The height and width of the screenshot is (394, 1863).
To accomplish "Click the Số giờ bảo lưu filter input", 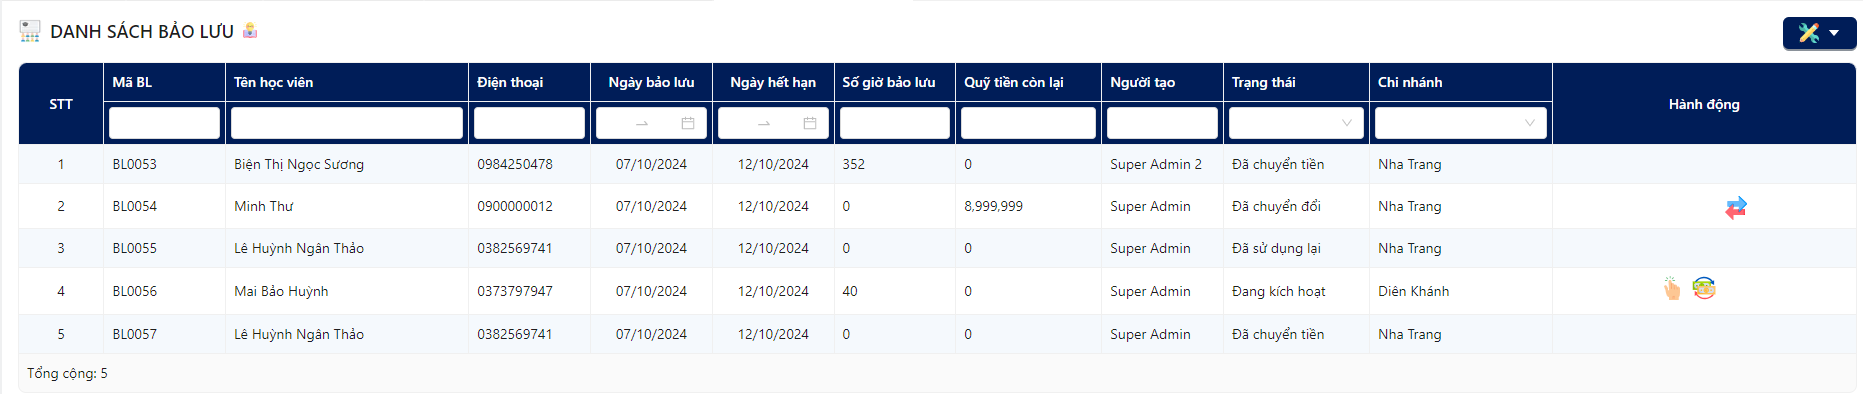I will pyautogui.click(x=894, y=123).
